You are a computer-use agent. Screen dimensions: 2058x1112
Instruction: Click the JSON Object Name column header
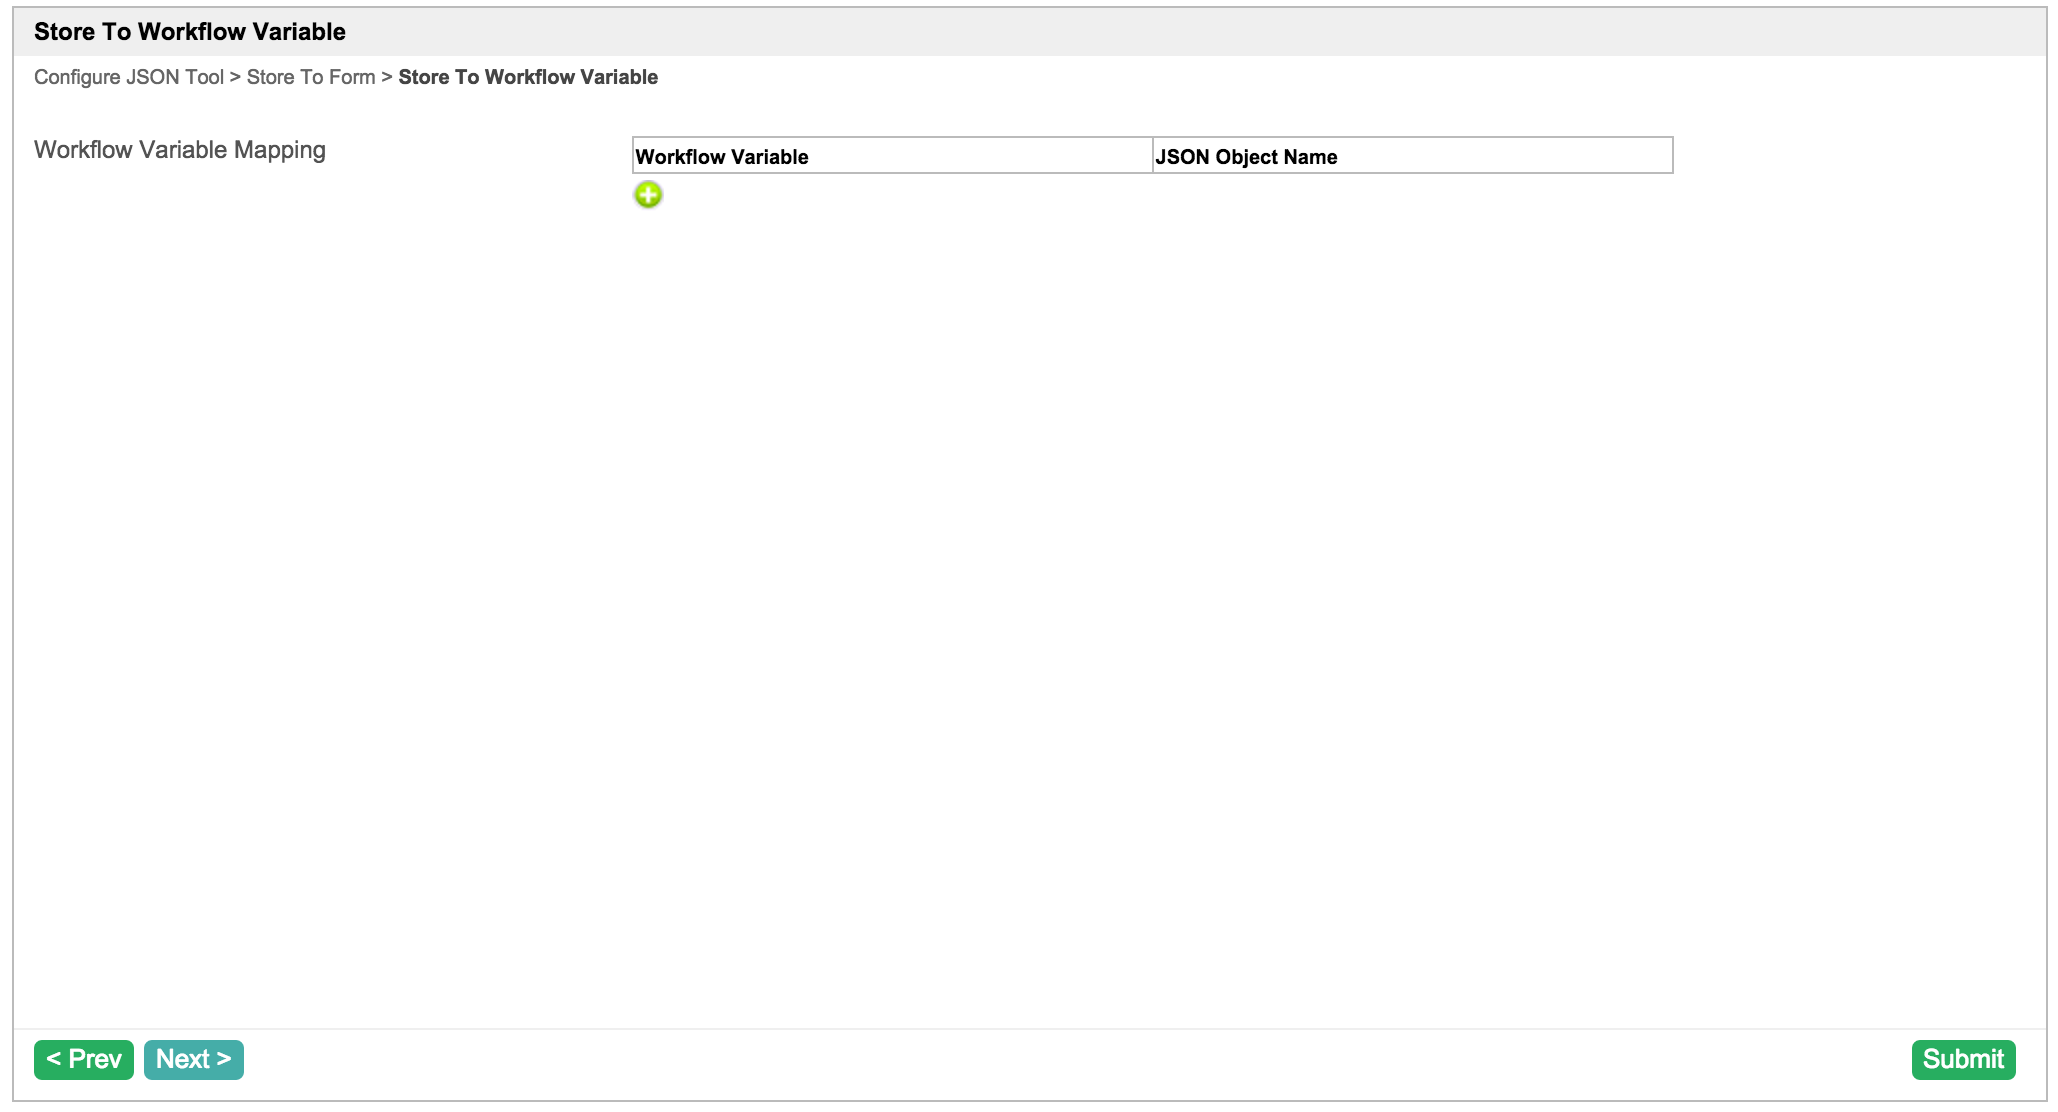pyautogui.click(x=1246, y=157)
